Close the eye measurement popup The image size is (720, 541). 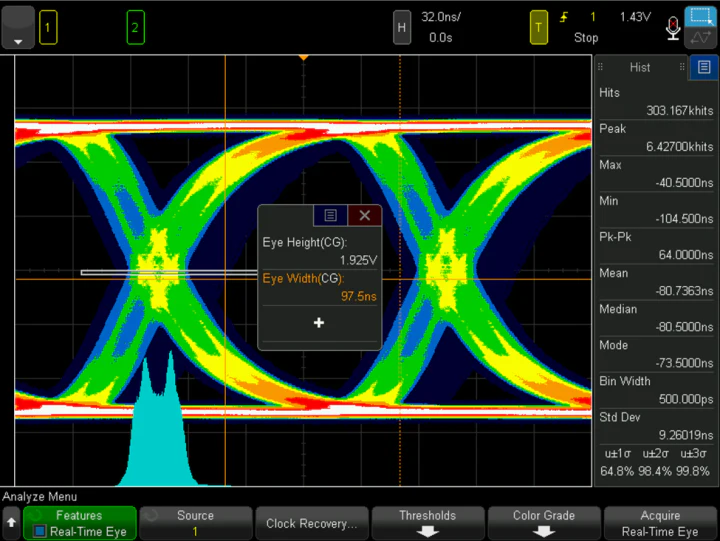(x=365, y=215)
